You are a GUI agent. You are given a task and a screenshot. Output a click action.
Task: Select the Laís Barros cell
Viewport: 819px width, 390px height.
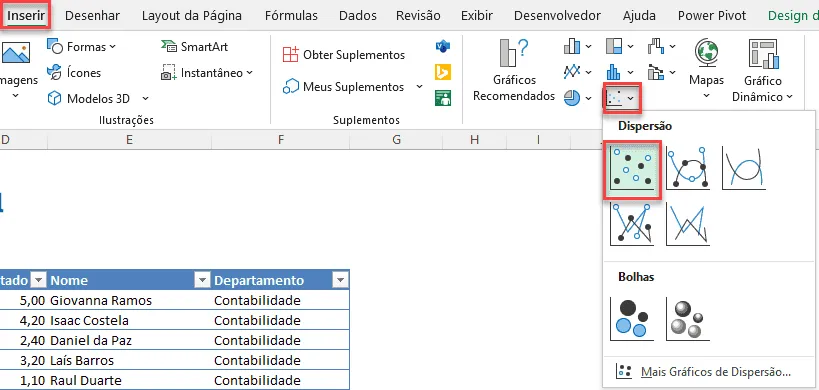click(129, 360)
